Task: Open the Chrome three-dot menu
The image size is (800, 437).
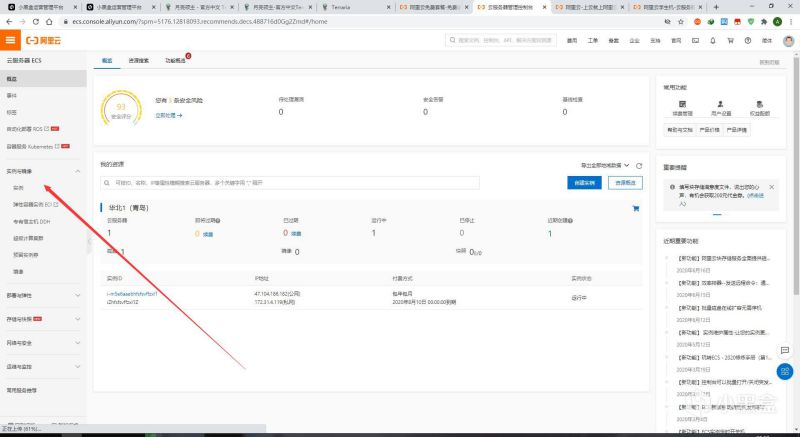Action: point(790,22)
